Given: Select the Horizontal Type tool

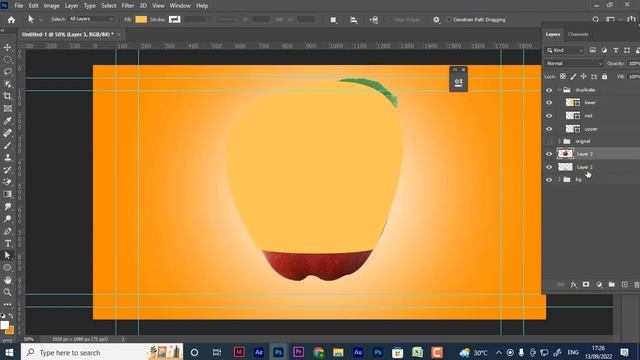Looking at the screenshot, I should click(x=7, y=243).
